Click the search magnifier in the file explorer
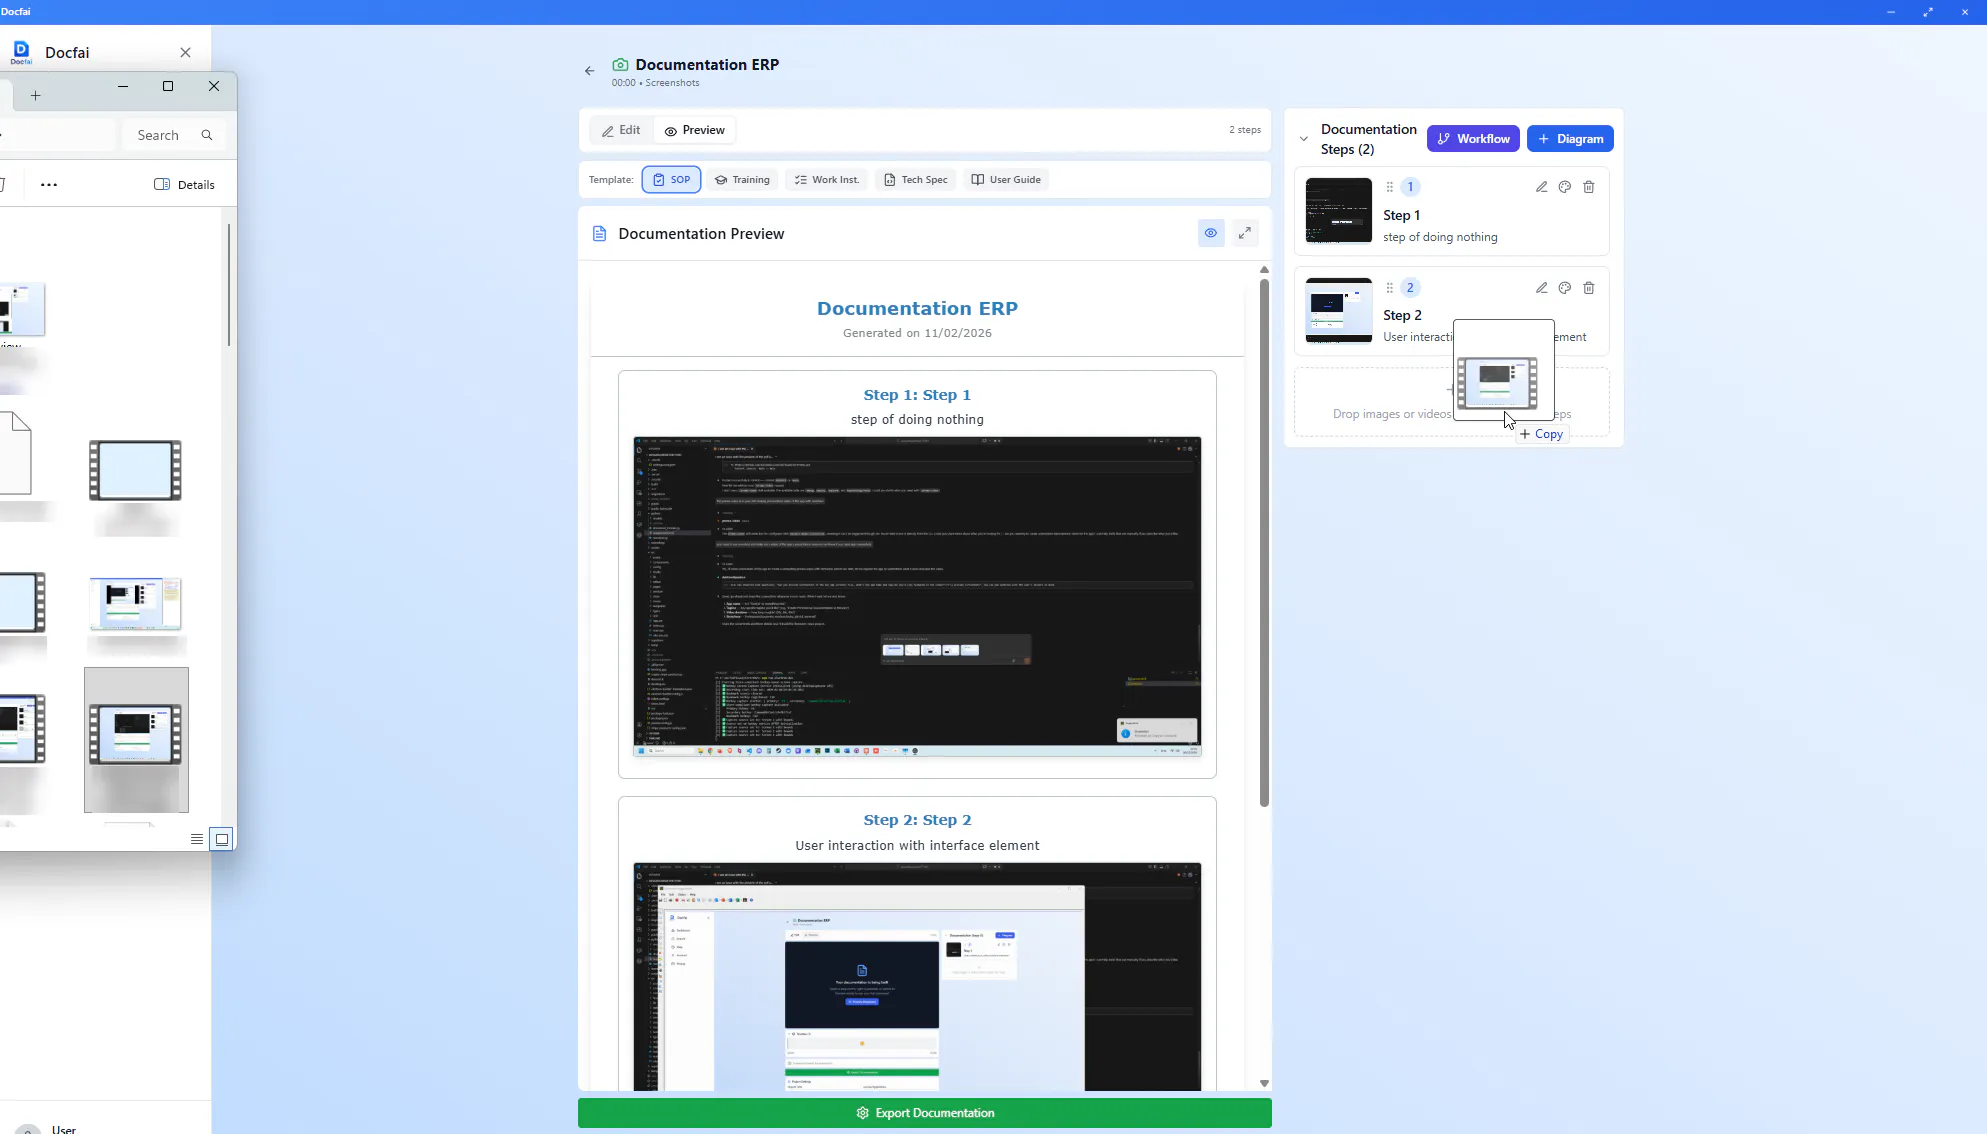The image size is (1987, 1134). click(x=207, y=135)
